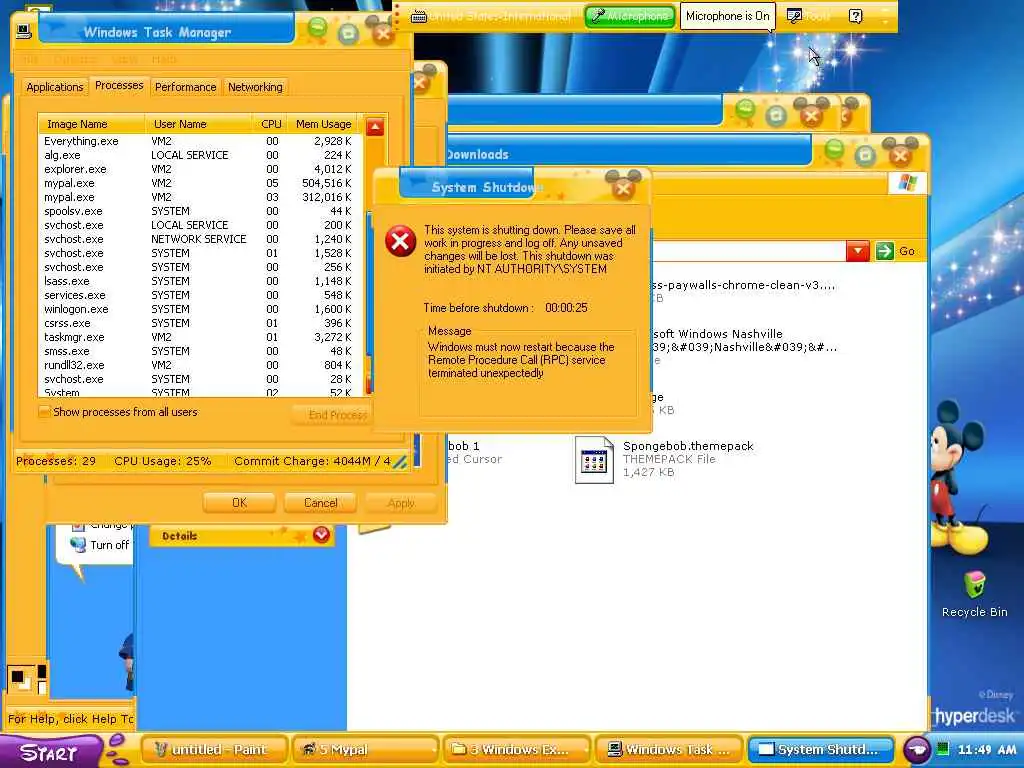
Task: Select mypal.exe using 504,516 K
Action: pos(199,183)
